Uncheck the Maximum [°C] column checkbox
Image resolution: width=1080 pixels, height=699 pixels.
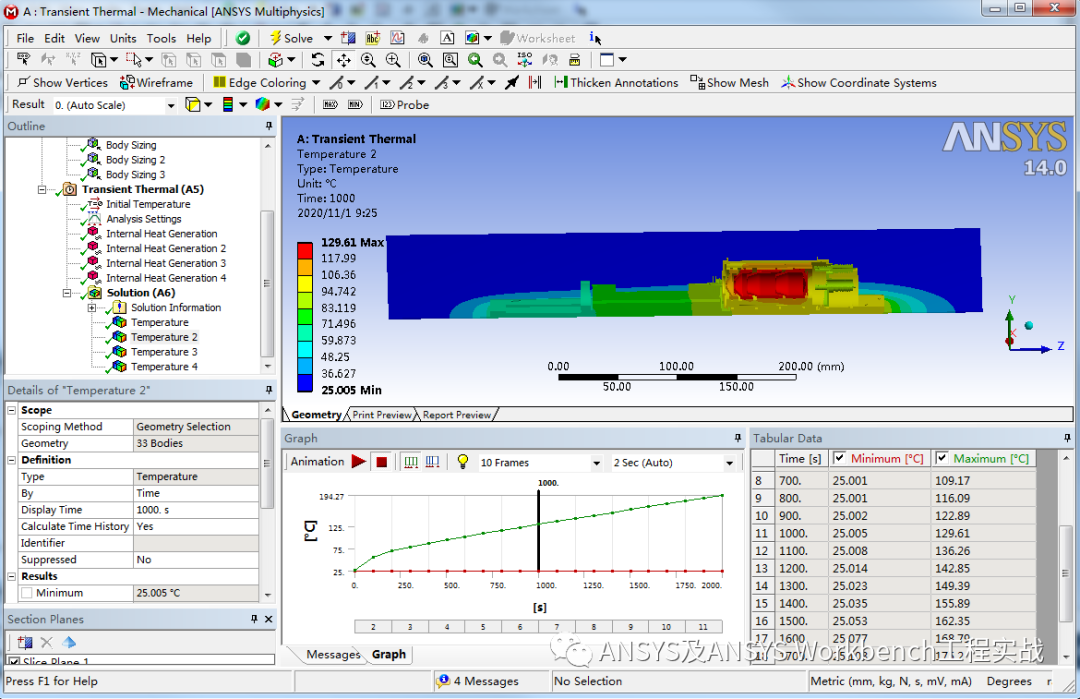[942, 458]
